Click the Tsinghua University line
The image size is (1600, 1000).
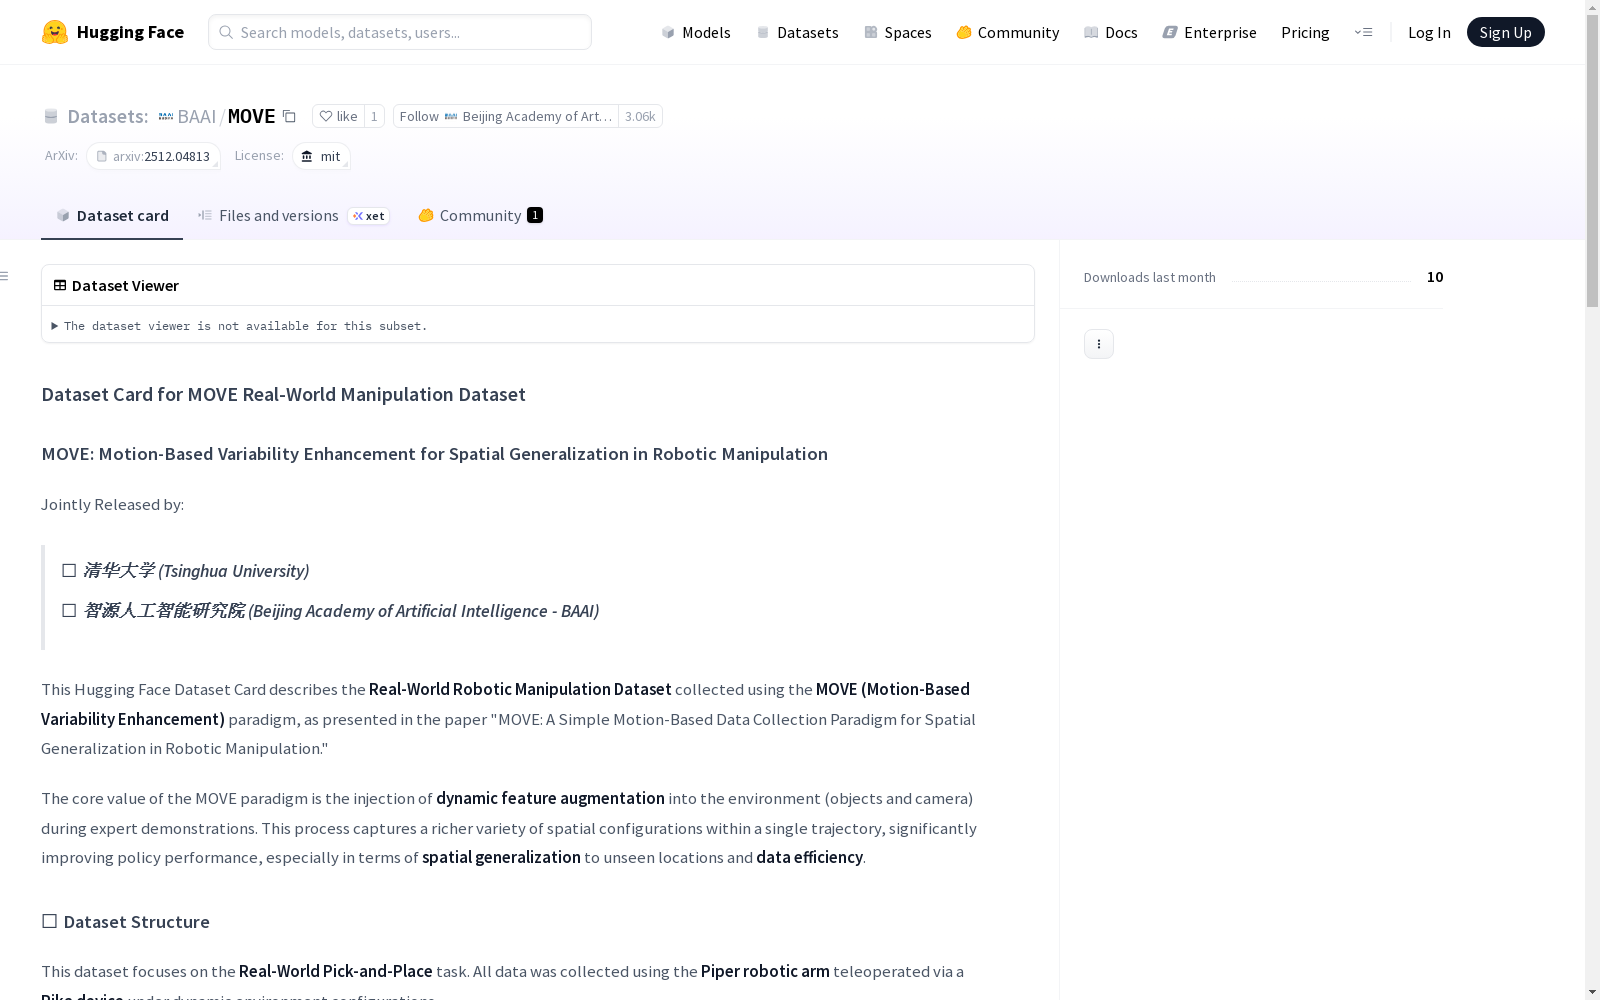tap(186, 570)
